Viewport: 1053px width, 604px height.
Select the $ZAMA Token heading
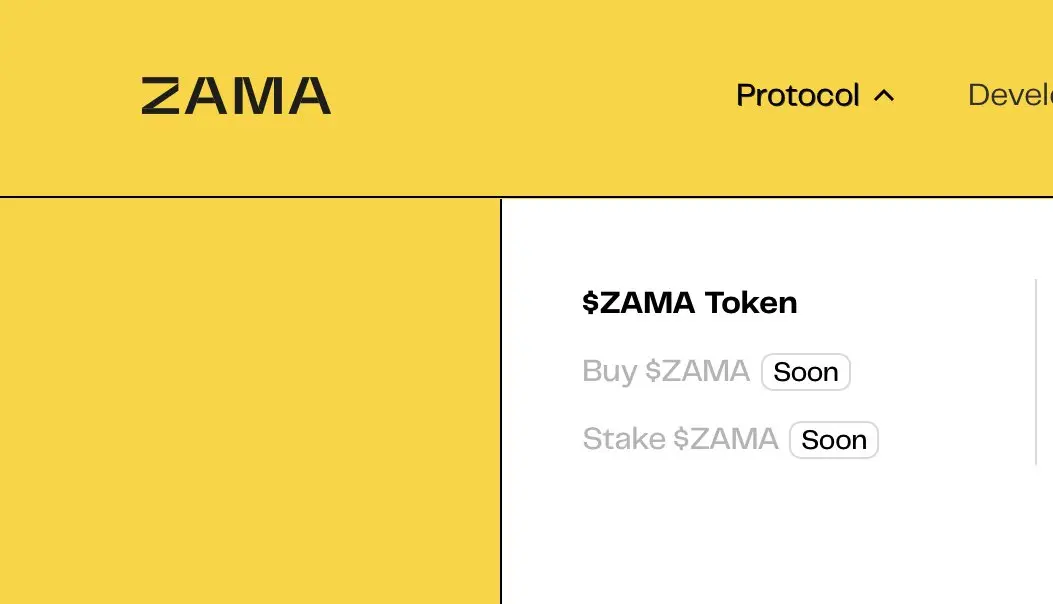click(x=690, y=302)
